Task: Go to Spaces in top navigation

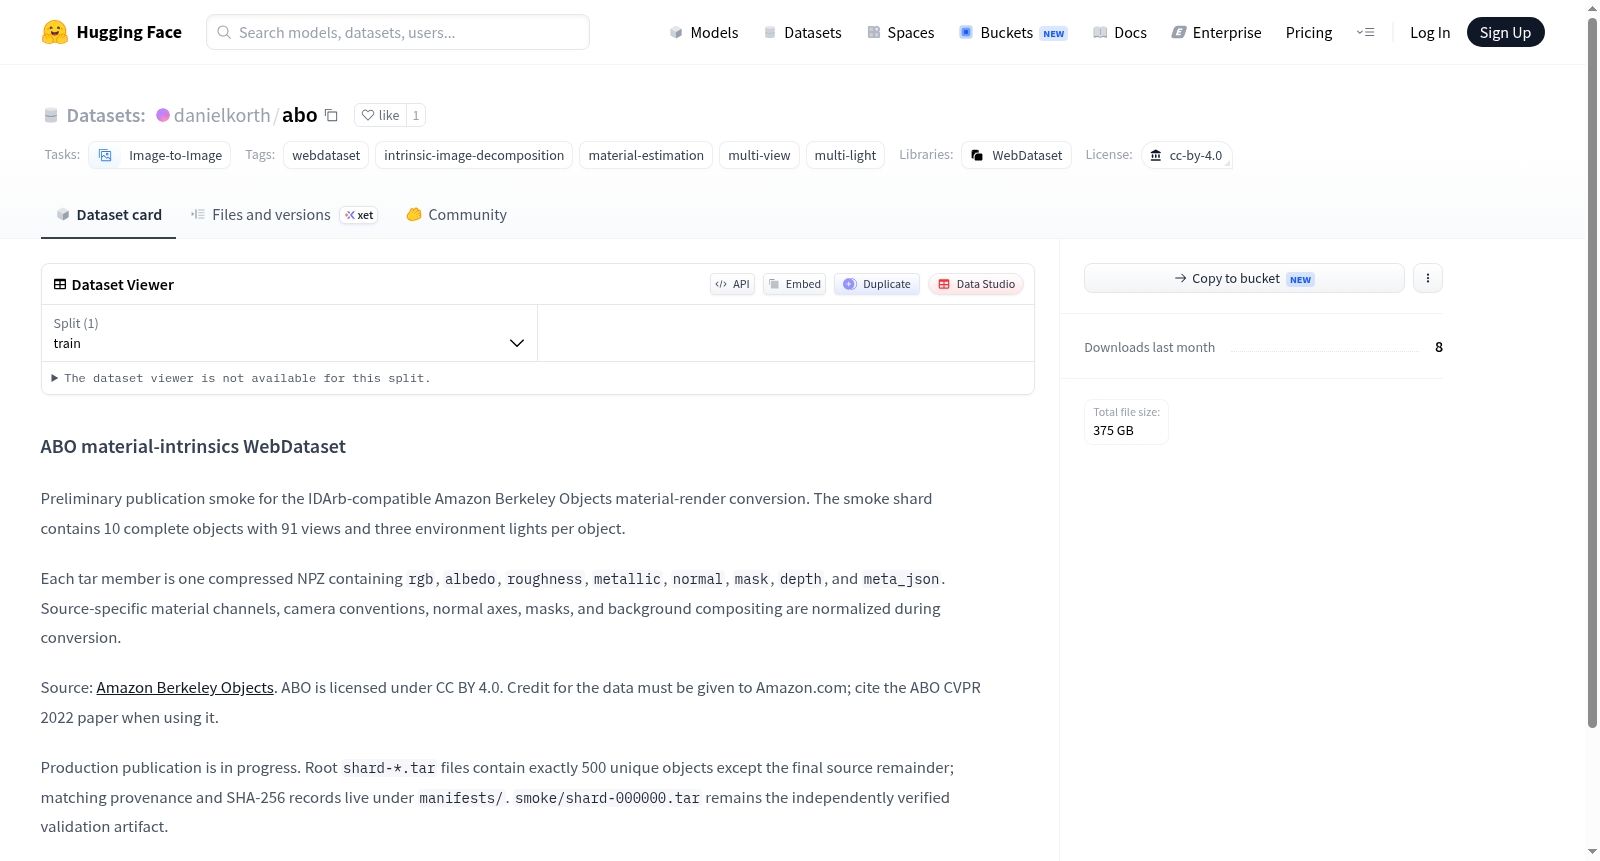Action: coord(900,32)
